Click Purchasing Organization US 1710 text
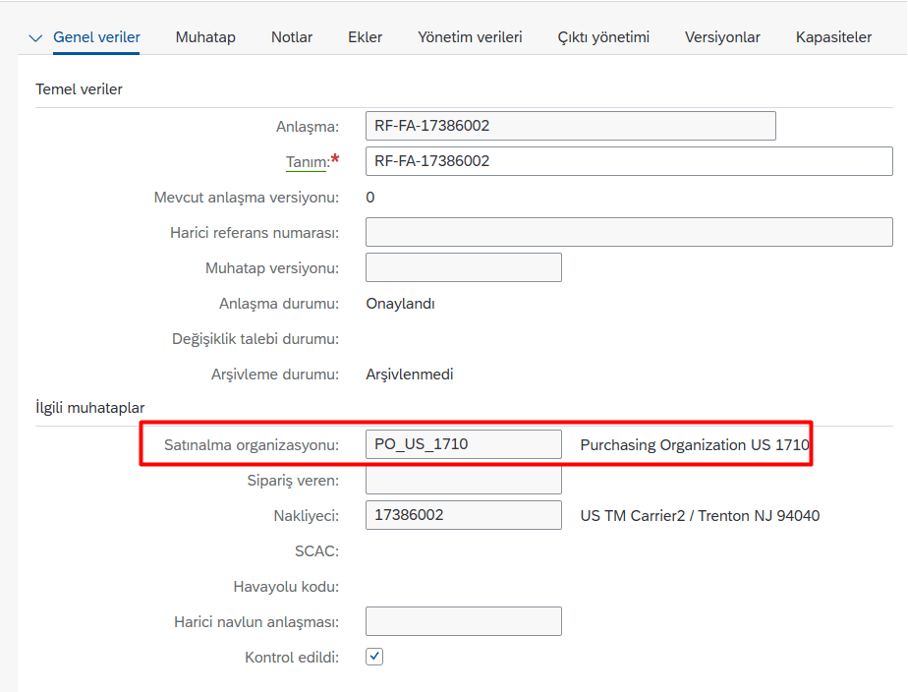Image resolution: width=908 pixels, height=692 pixels. (x=694, y=445)
